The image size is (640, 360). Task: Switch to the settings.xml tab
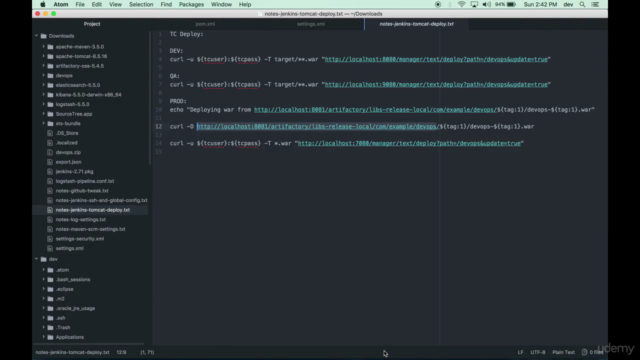(311, 24)
